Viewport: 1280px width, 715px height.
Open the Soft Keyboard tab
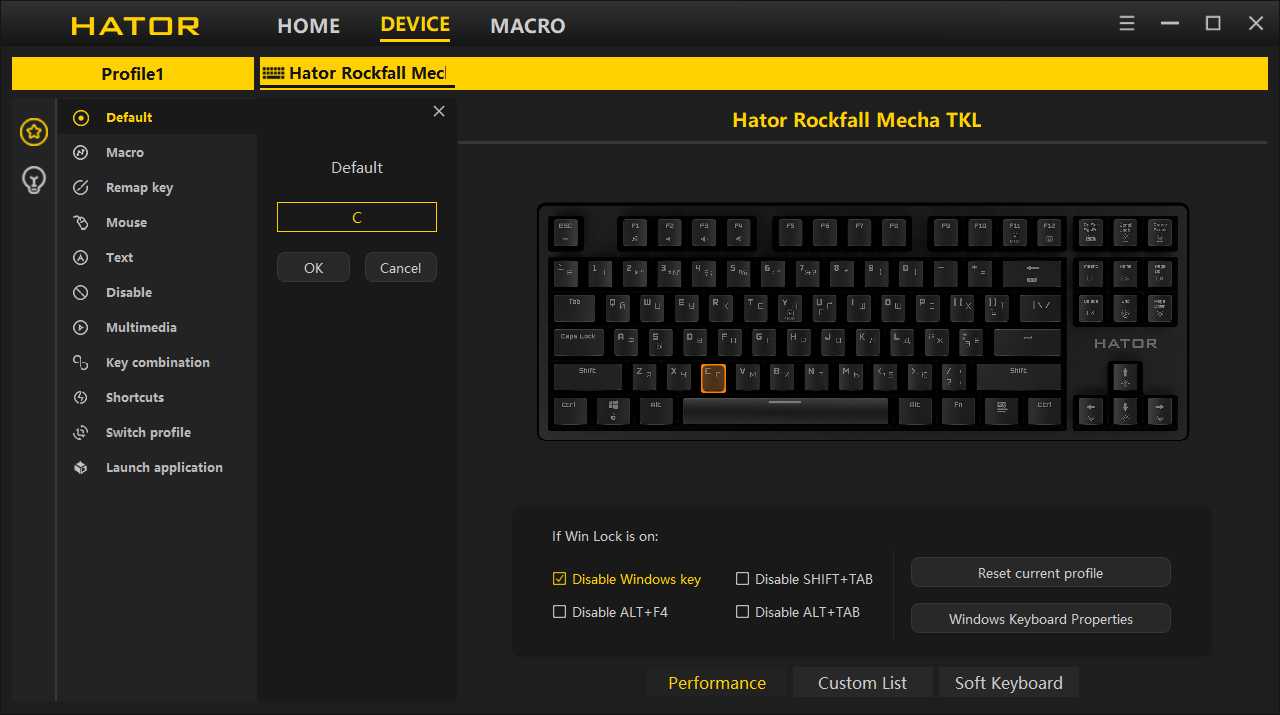pos(1008,683)
